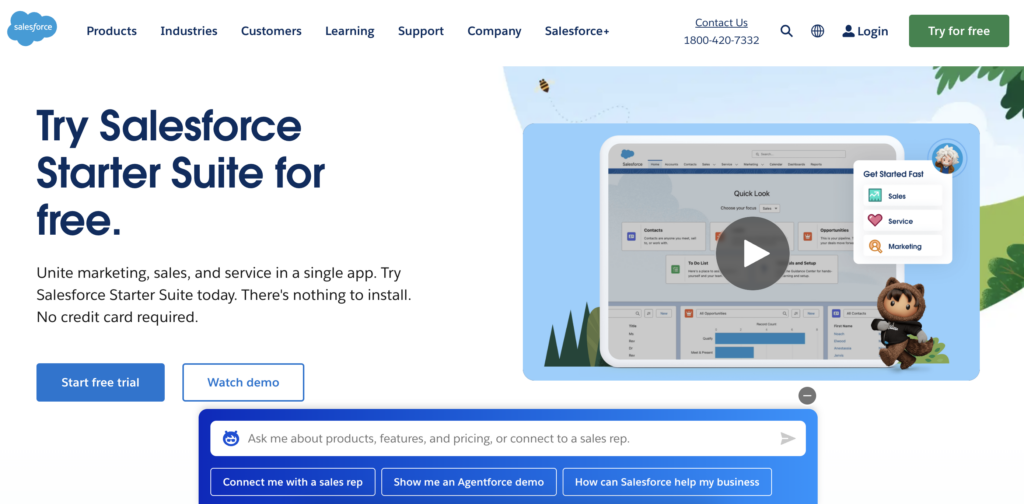The width and height of the screenshot is (1024, 504).
Task: Open the Industries menu
Action: pos(189,31)
